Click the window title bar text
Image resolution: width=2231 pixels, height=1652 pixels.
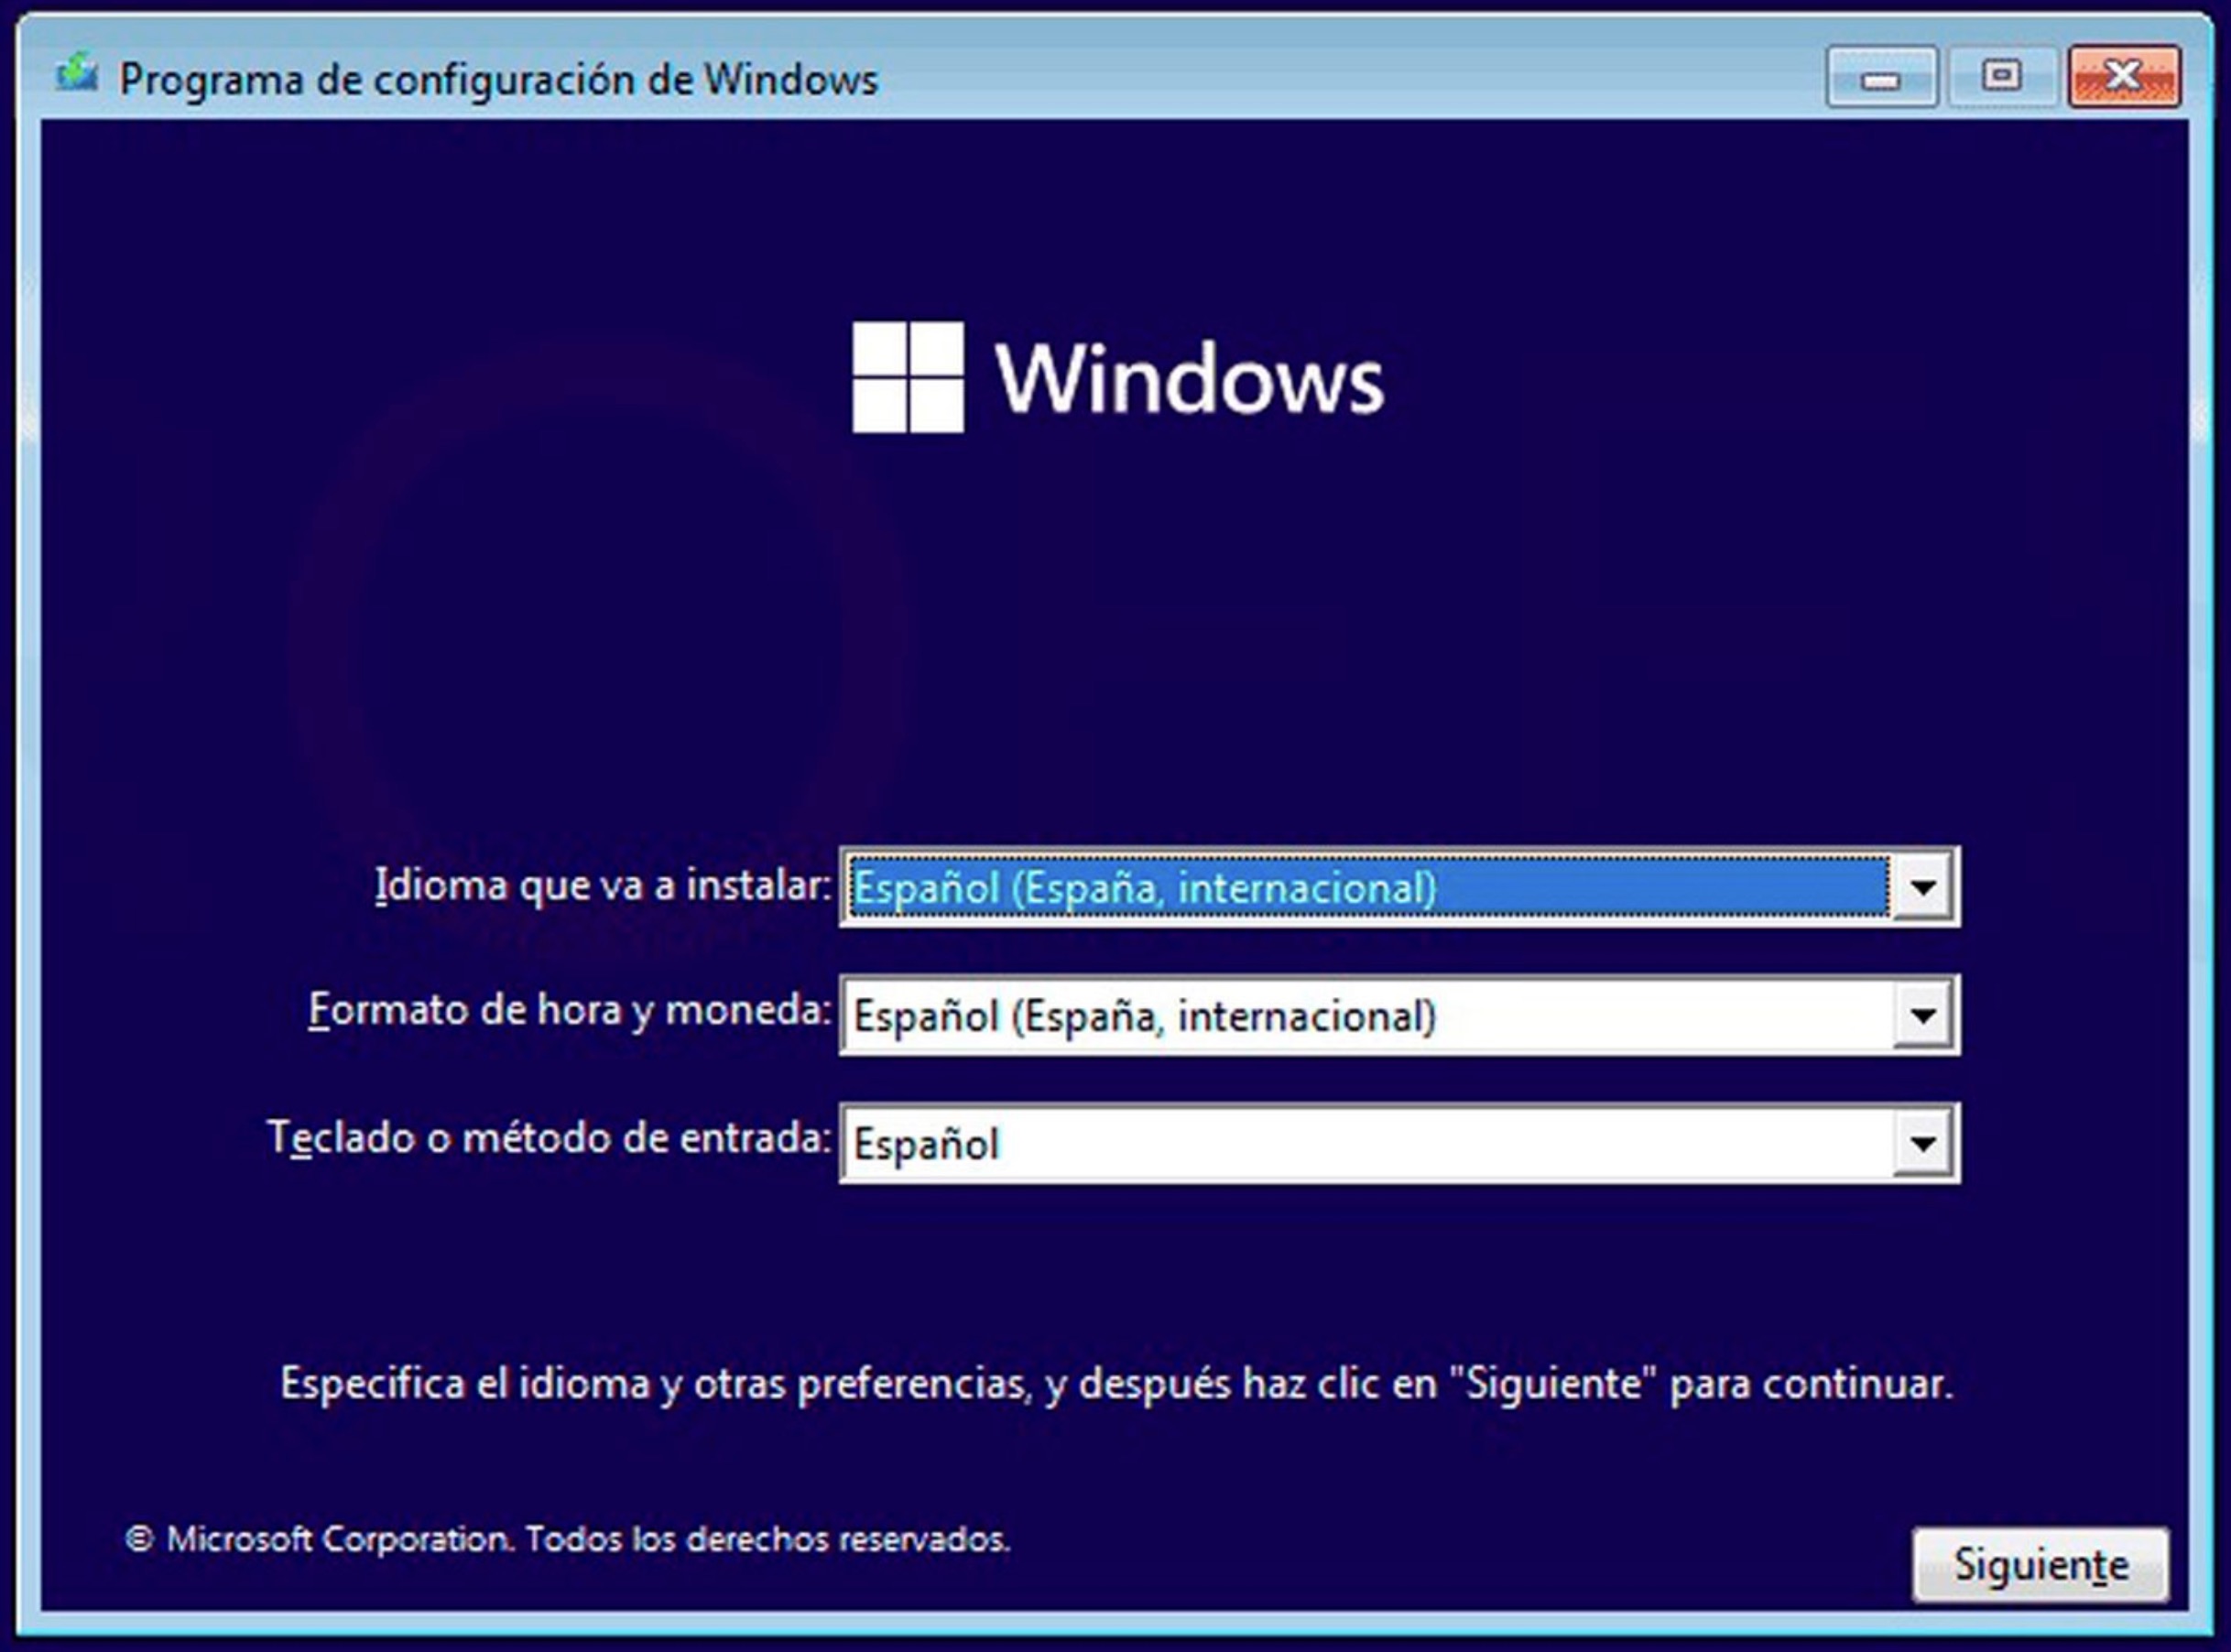coord(498,80)
